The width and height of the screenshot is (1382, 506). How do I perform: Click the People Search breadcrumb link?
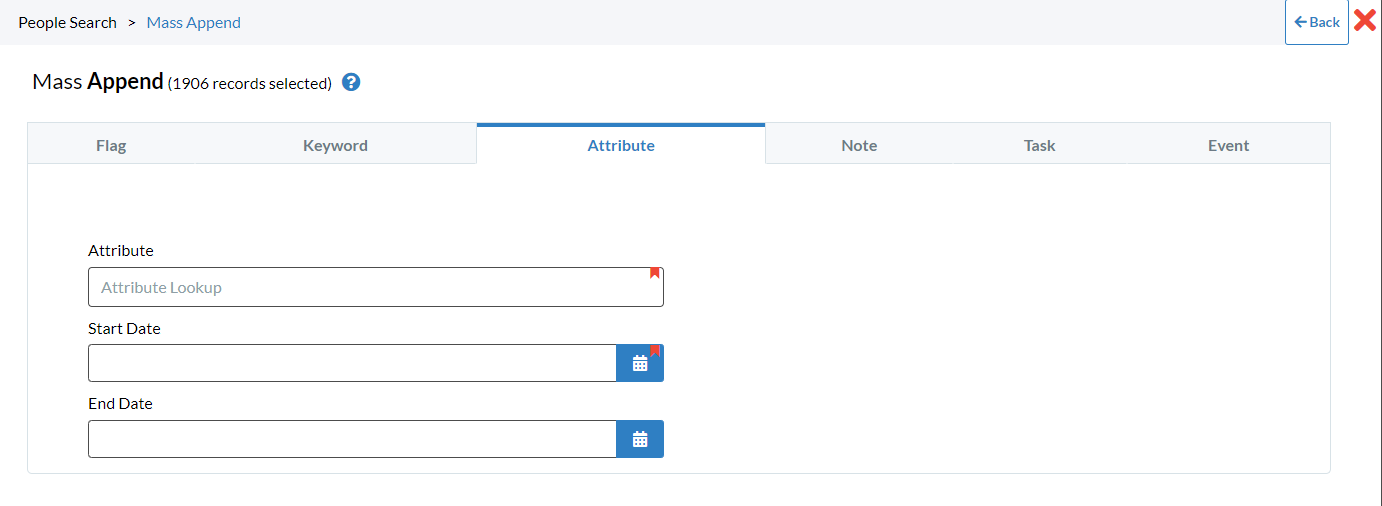click(x=67, y=22)
